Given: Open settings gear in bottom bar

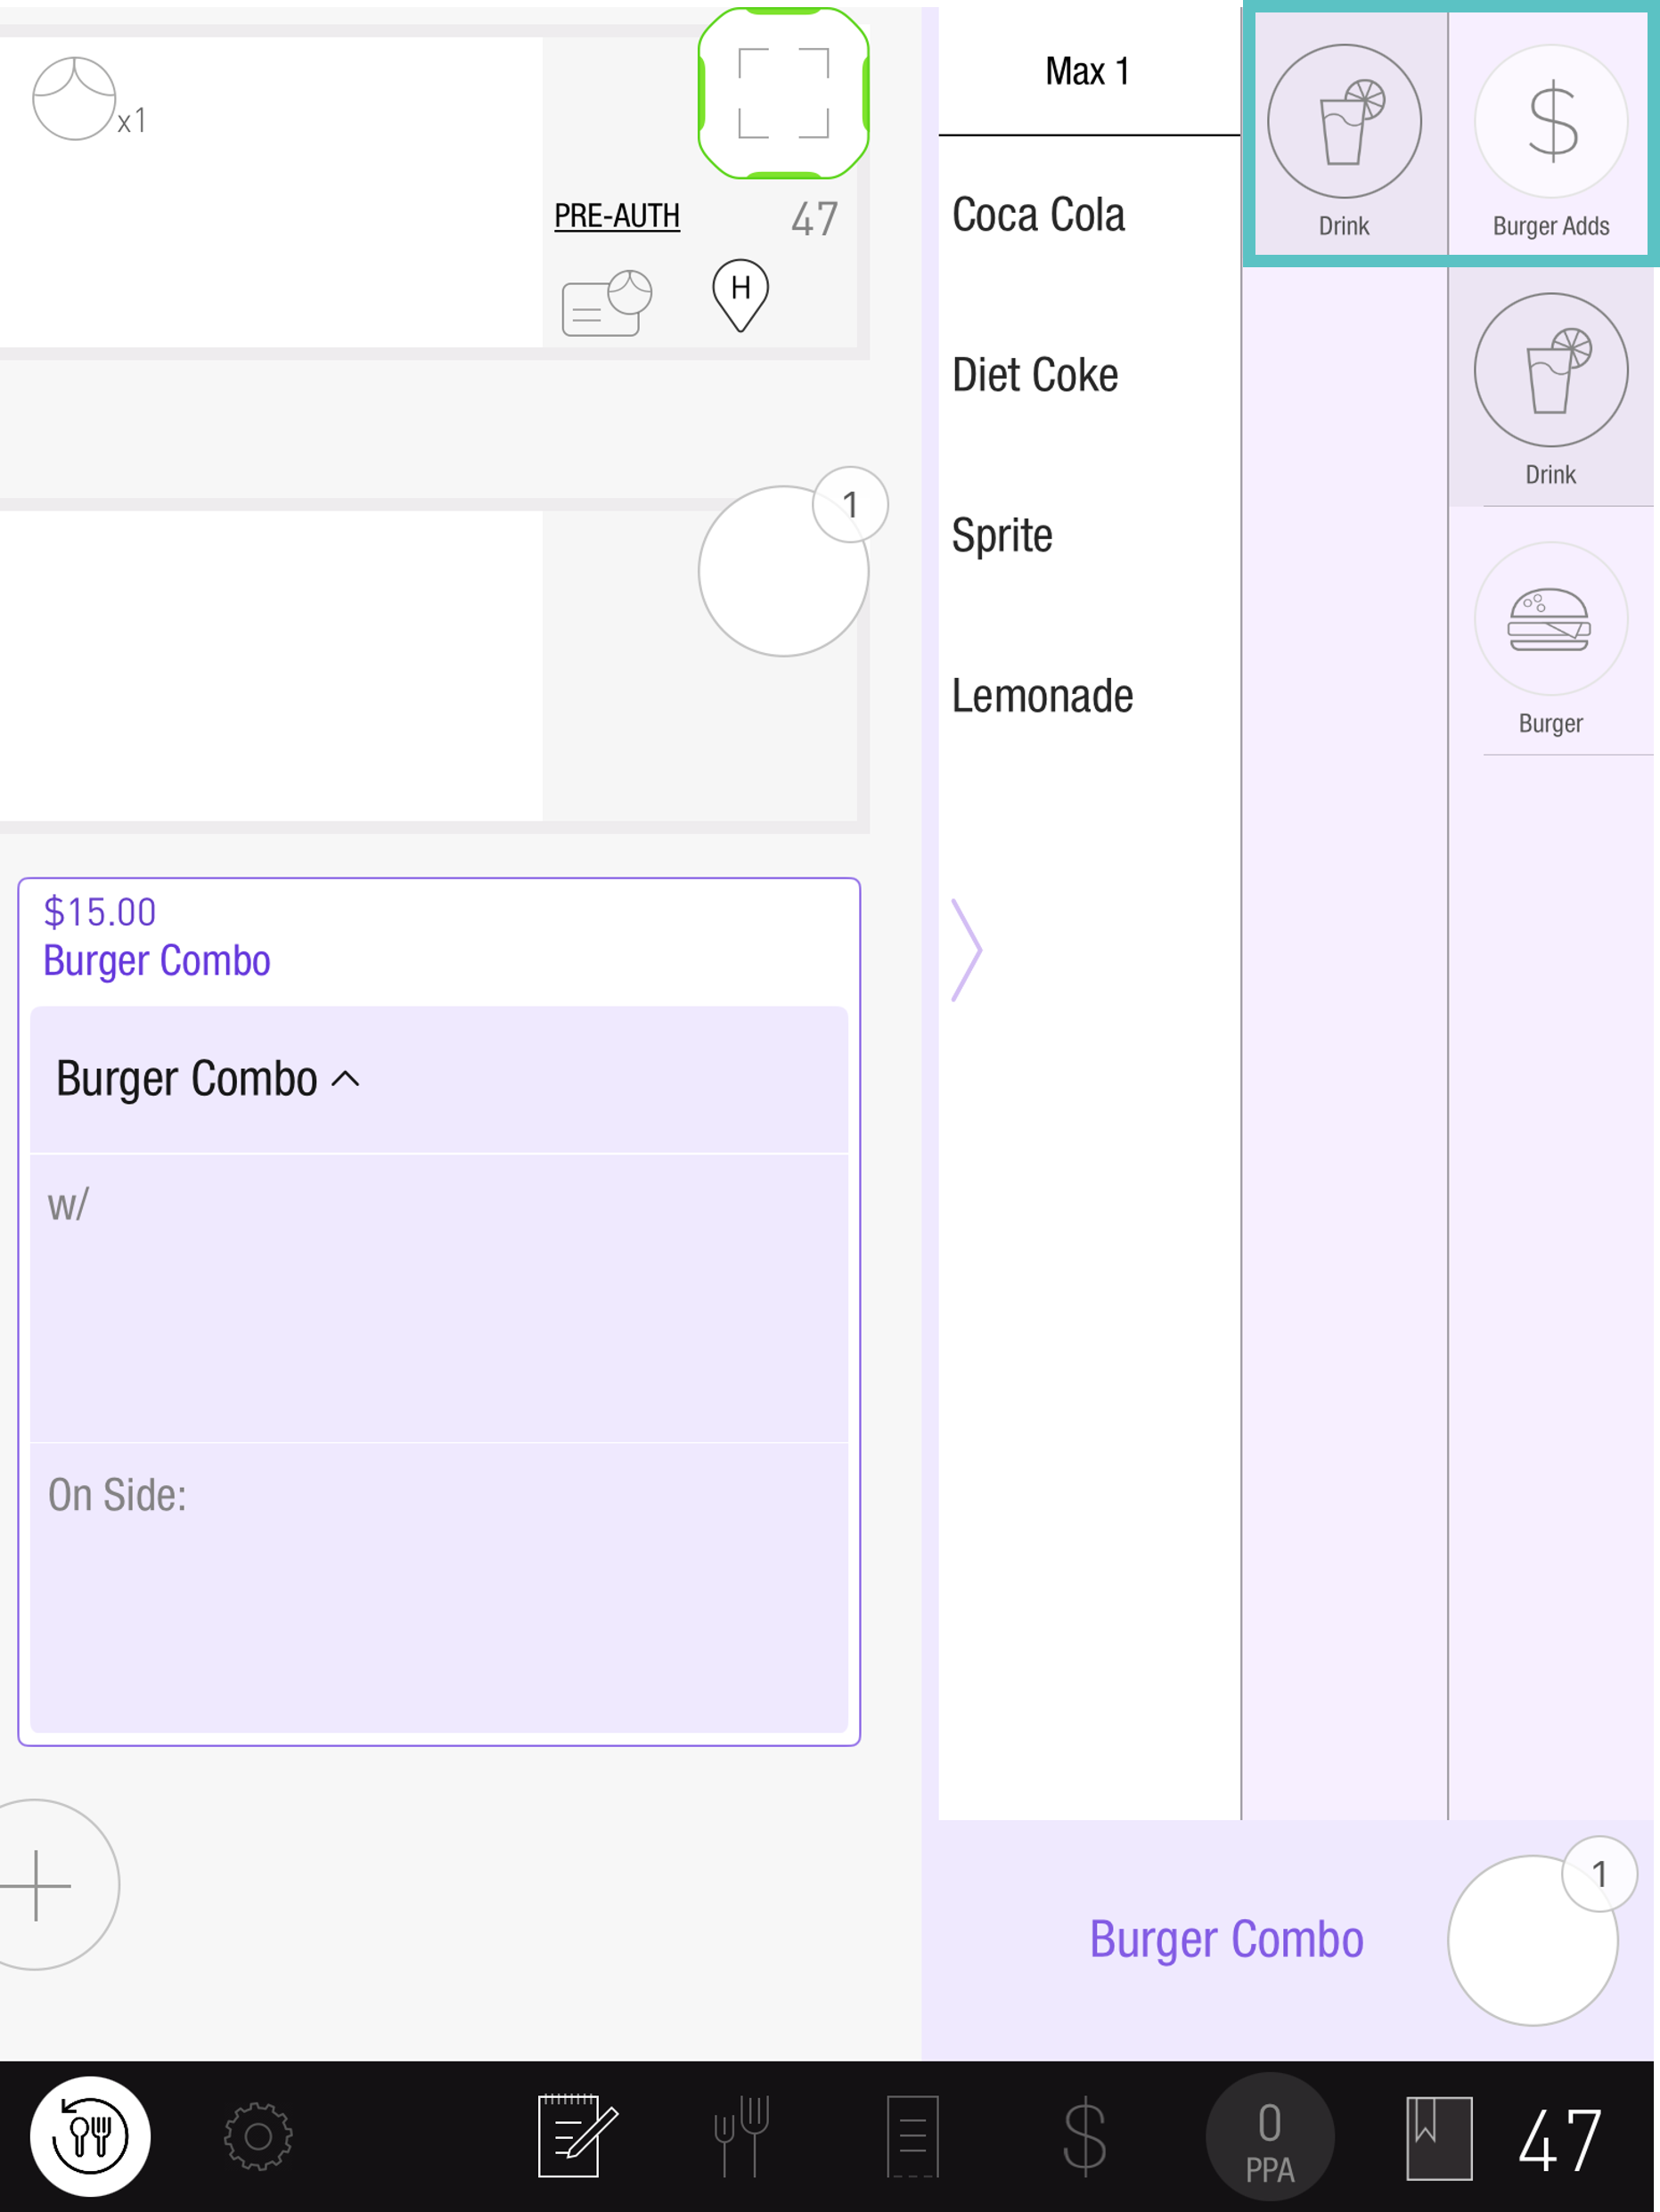Looking at the screenshot, I should pos(258,2136).
